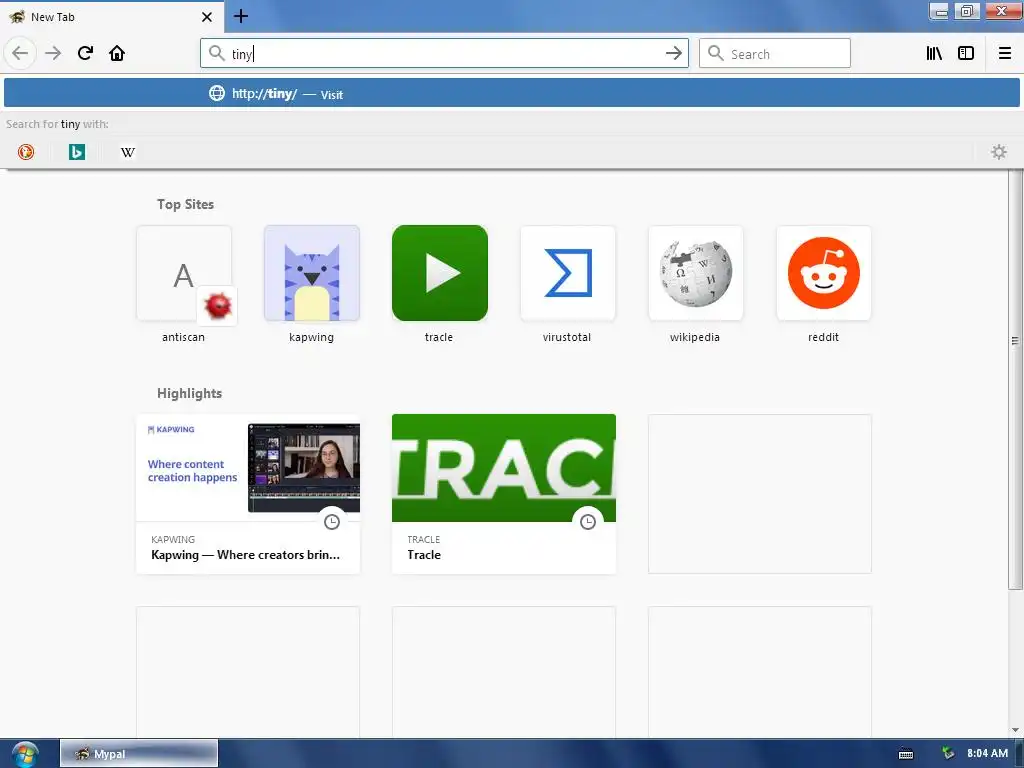This screenshot has width=1024, height=768.
Task: Click the Go arrow in address bar
Action: (x=673, y=53)
